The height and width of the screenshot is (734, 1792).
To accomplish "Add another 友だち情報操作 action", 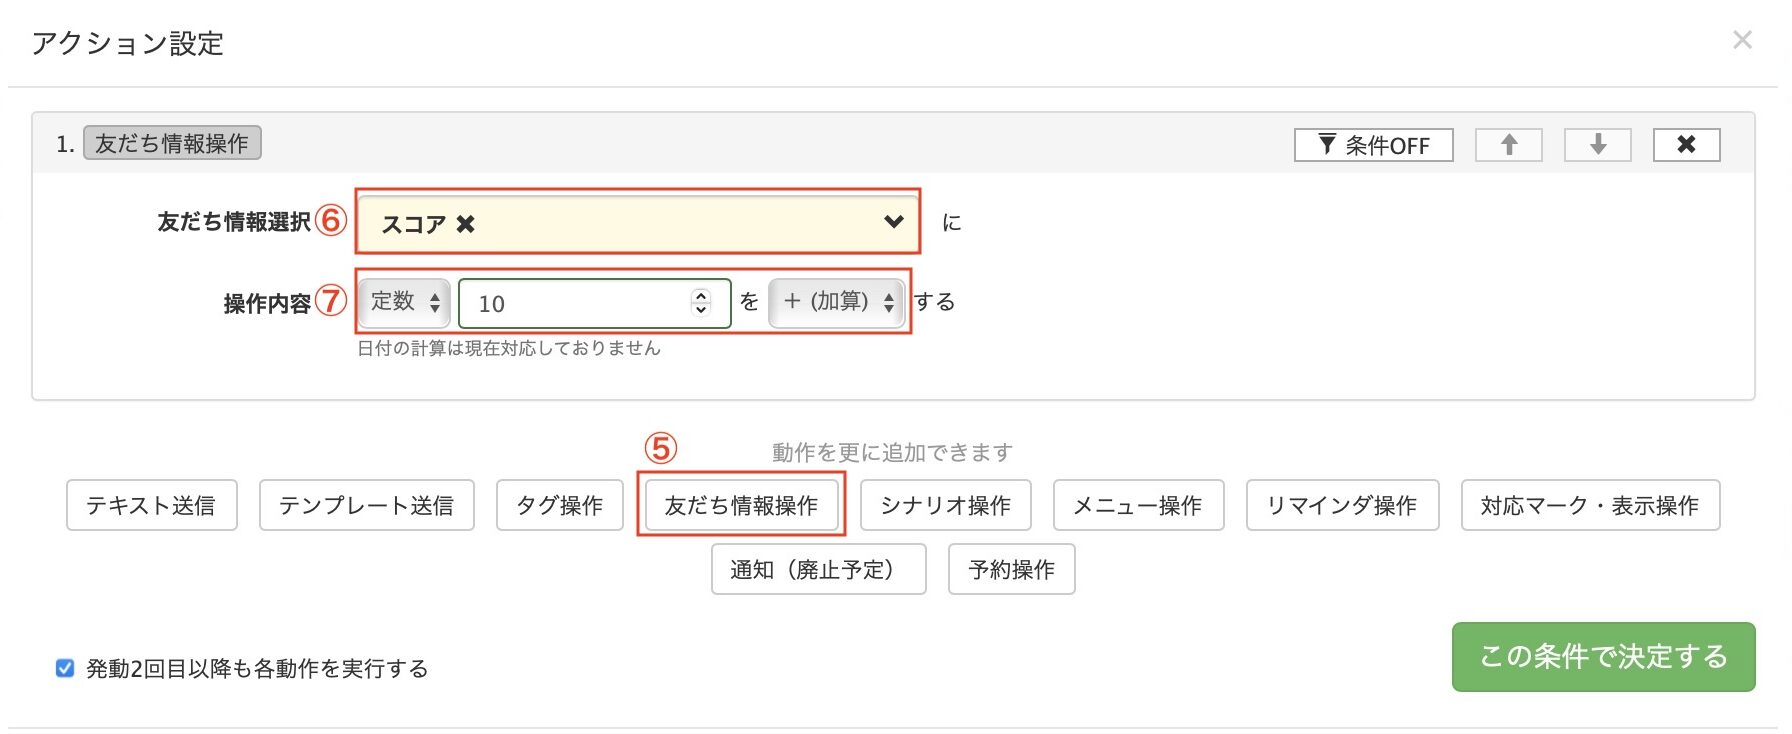I will (x=741, y=505).
